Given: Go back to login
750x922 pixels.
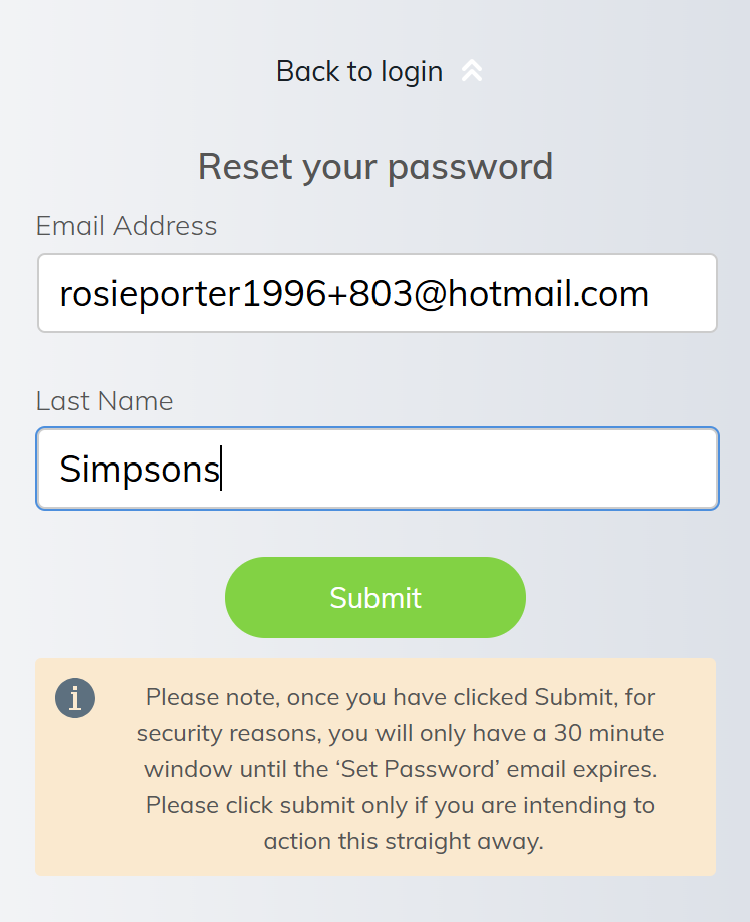Looking at the screenshot, I should (x=360, y=71).
